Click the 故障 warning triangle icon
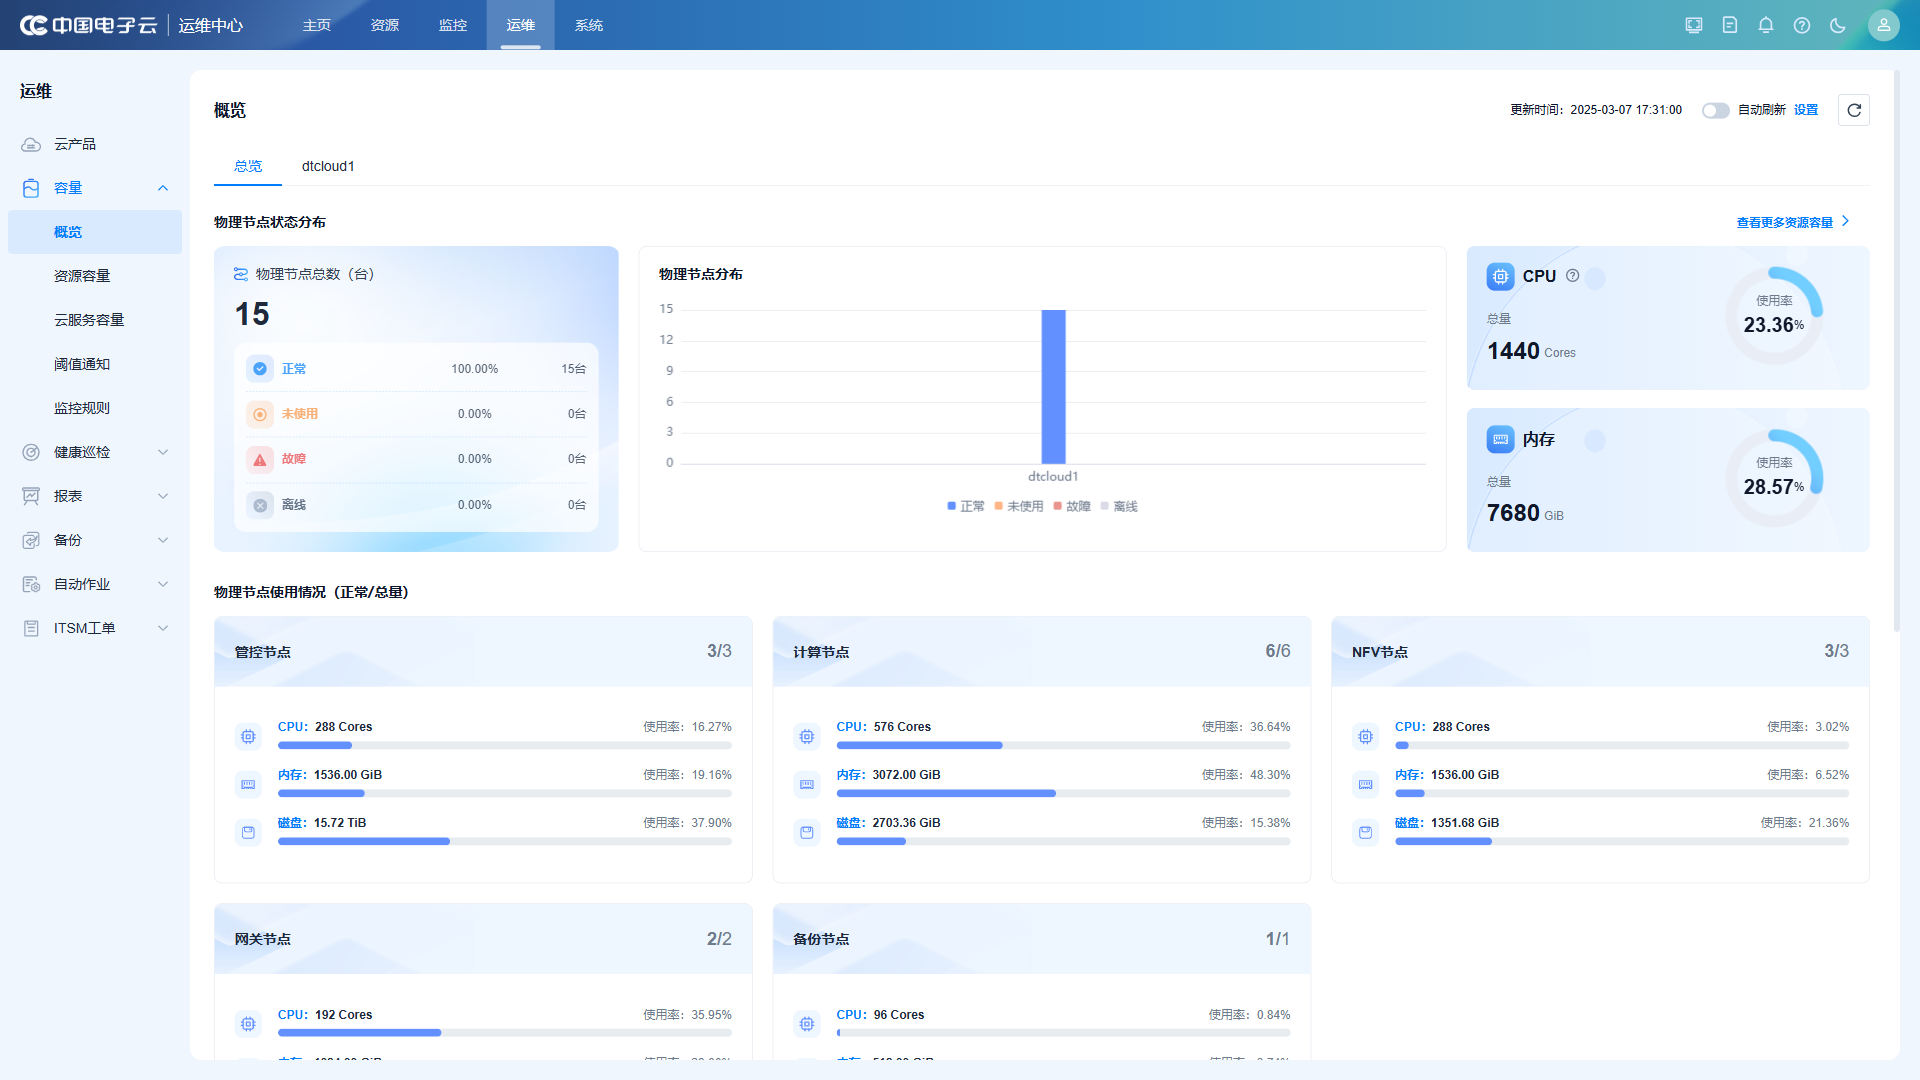Viewport: 1920px width, 1080px height. (260, 459)
